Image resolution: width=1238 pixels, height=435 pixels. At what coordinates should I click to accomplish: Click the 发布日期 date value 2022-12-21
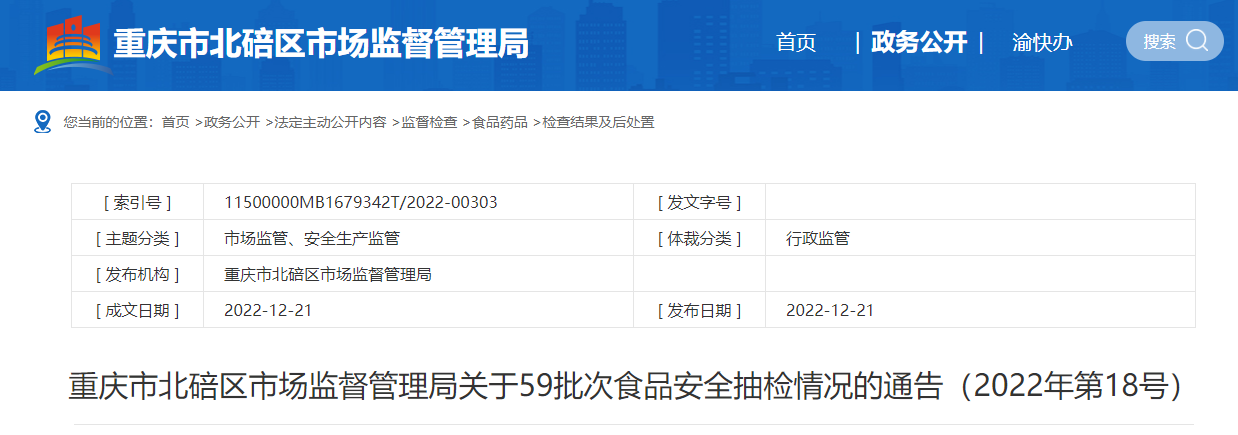(830, 311)
